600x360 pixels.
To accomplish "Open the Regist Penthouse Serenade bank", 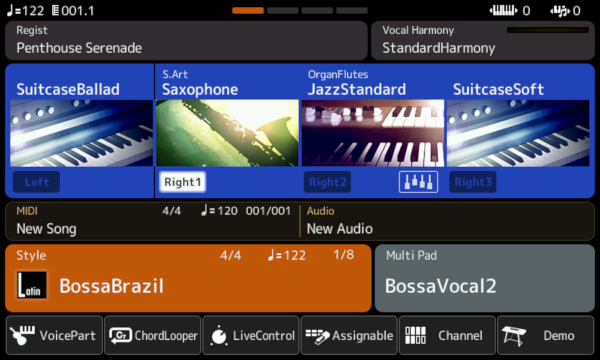I will [x=186, y=41].
